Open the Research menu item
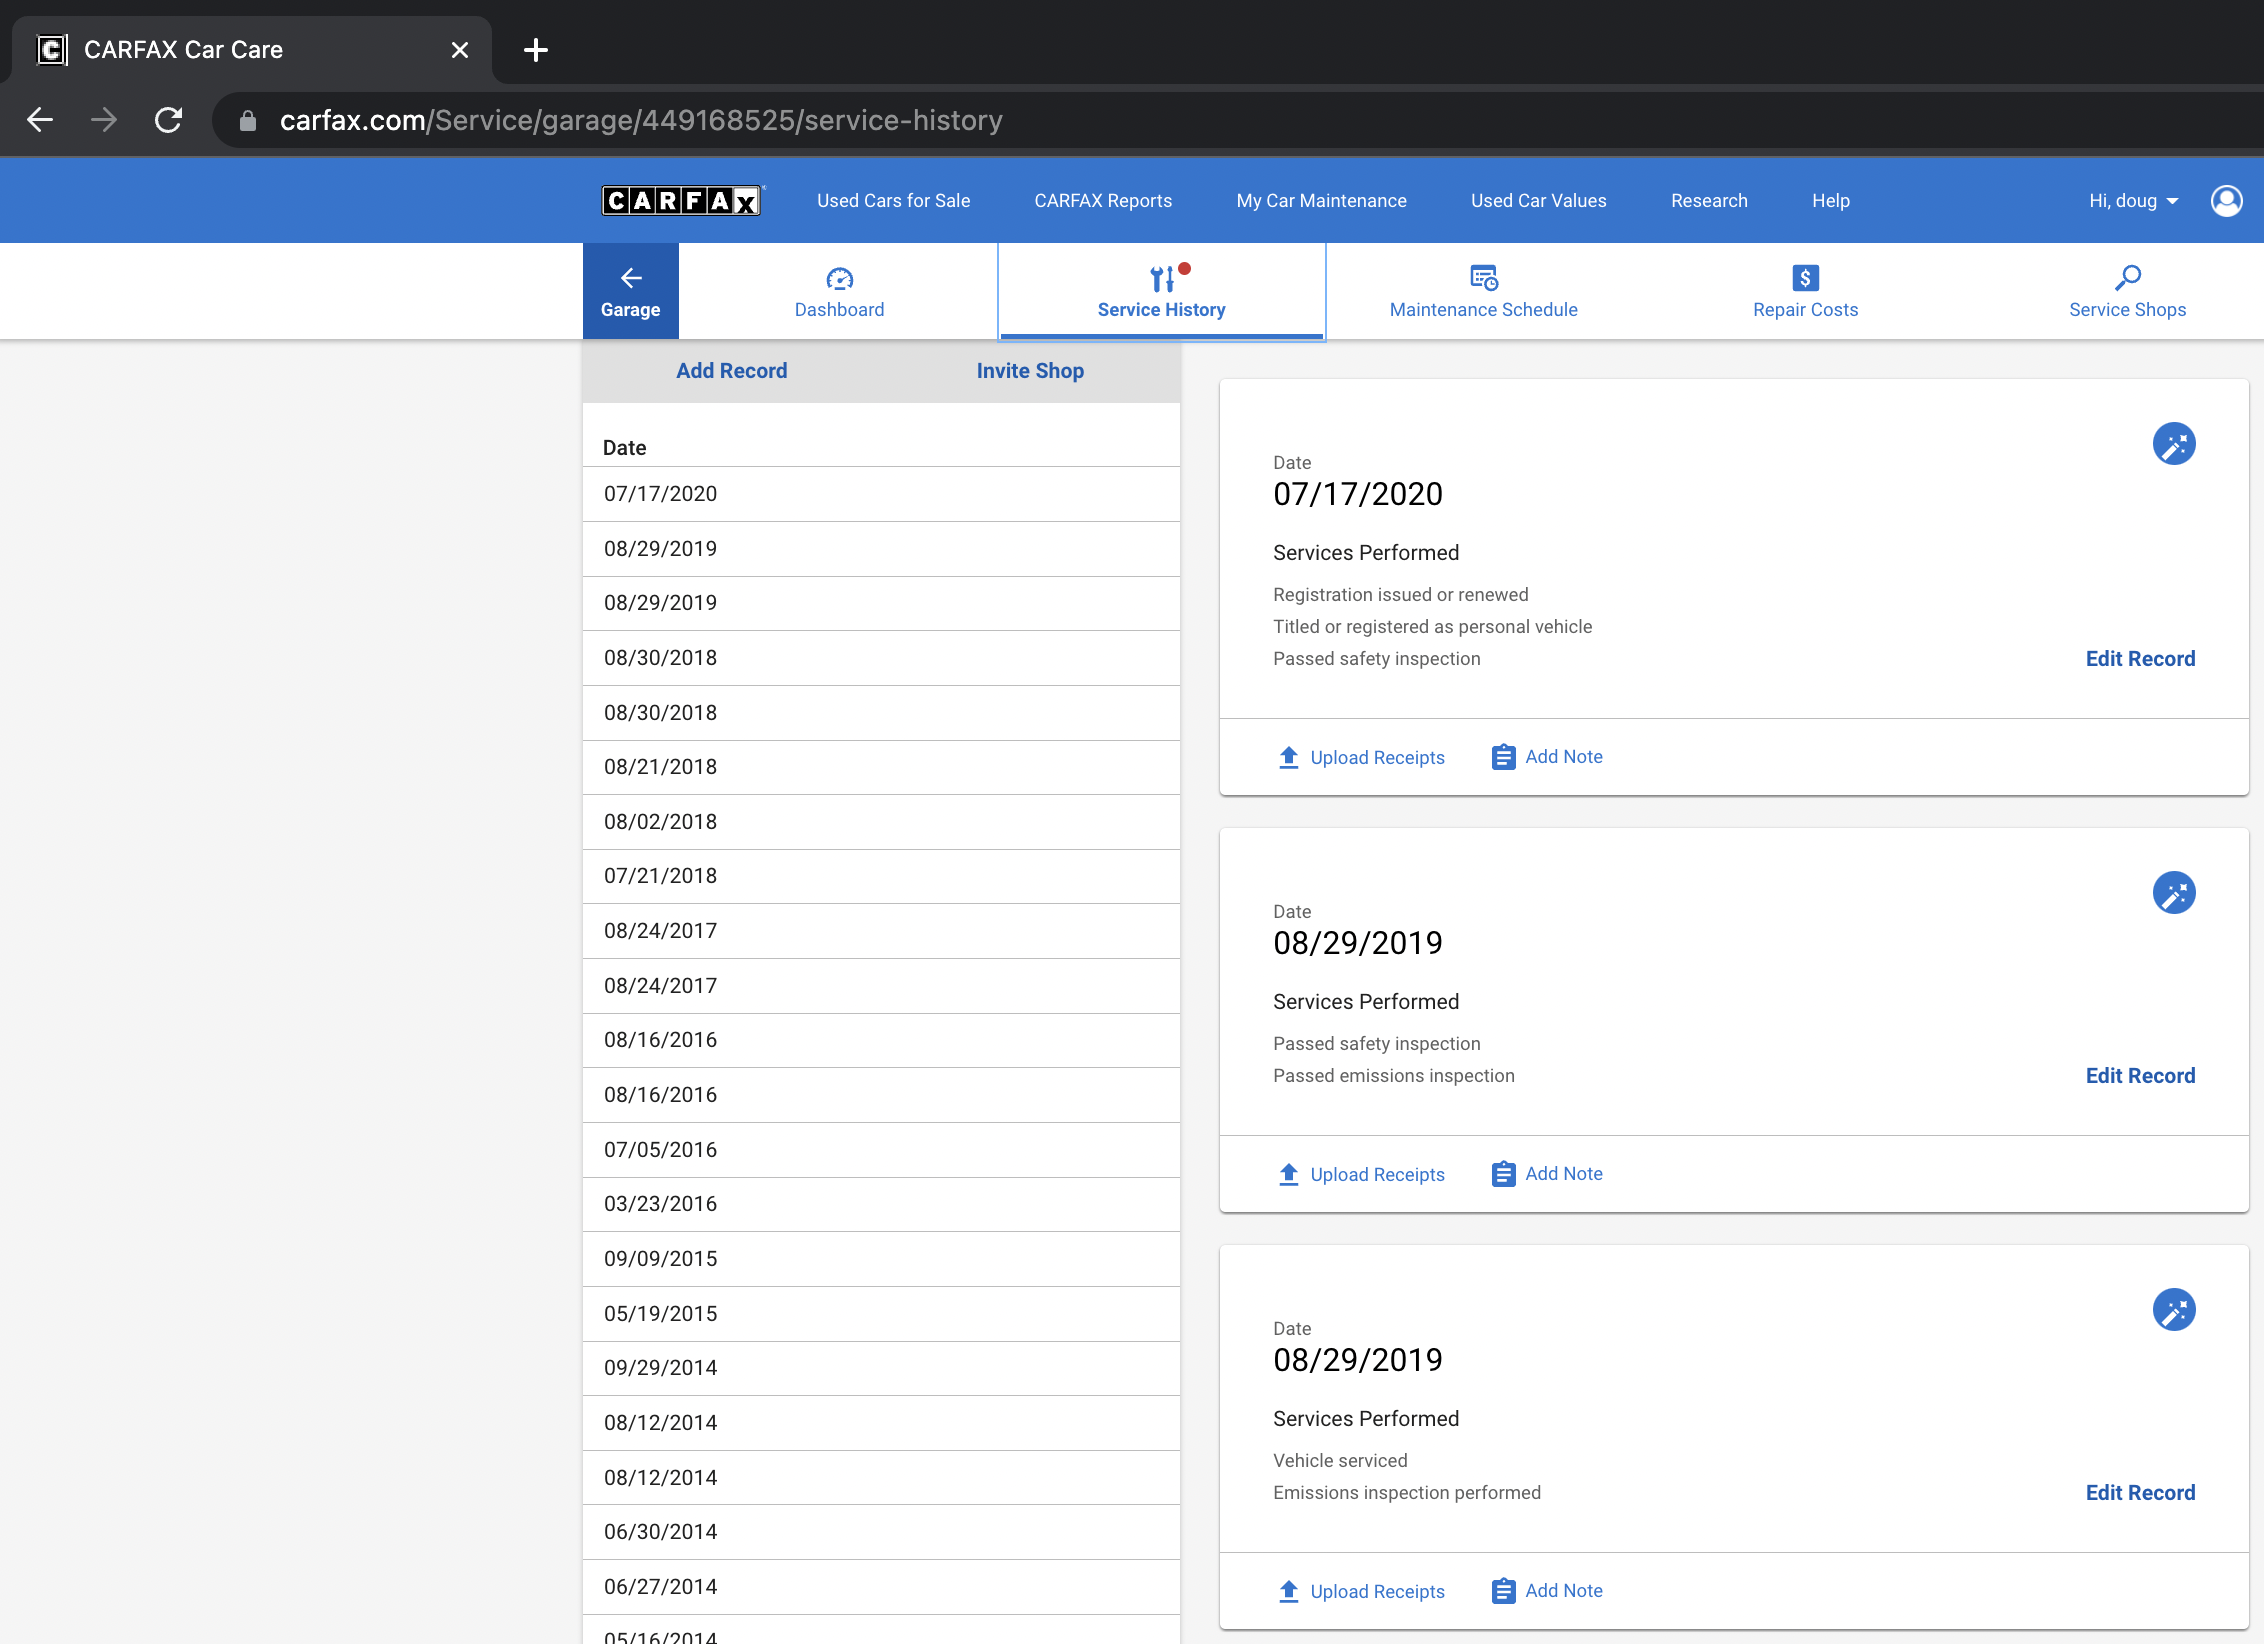 coord(1709,201)
